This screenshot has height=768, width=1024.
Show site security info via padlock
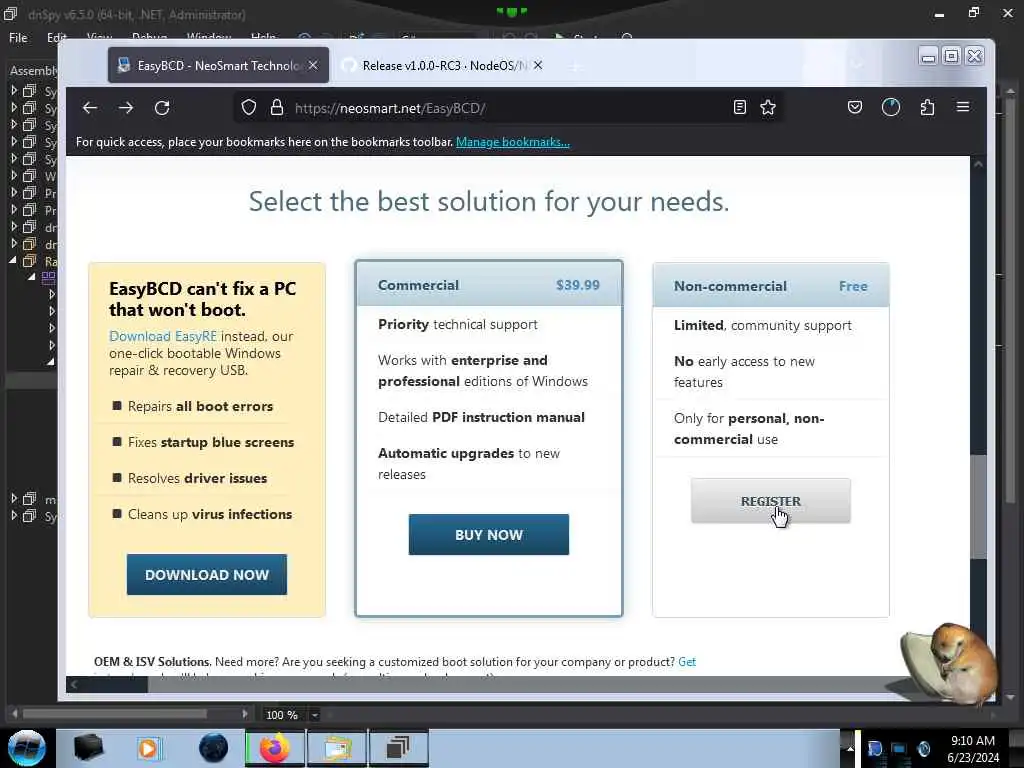277,108
